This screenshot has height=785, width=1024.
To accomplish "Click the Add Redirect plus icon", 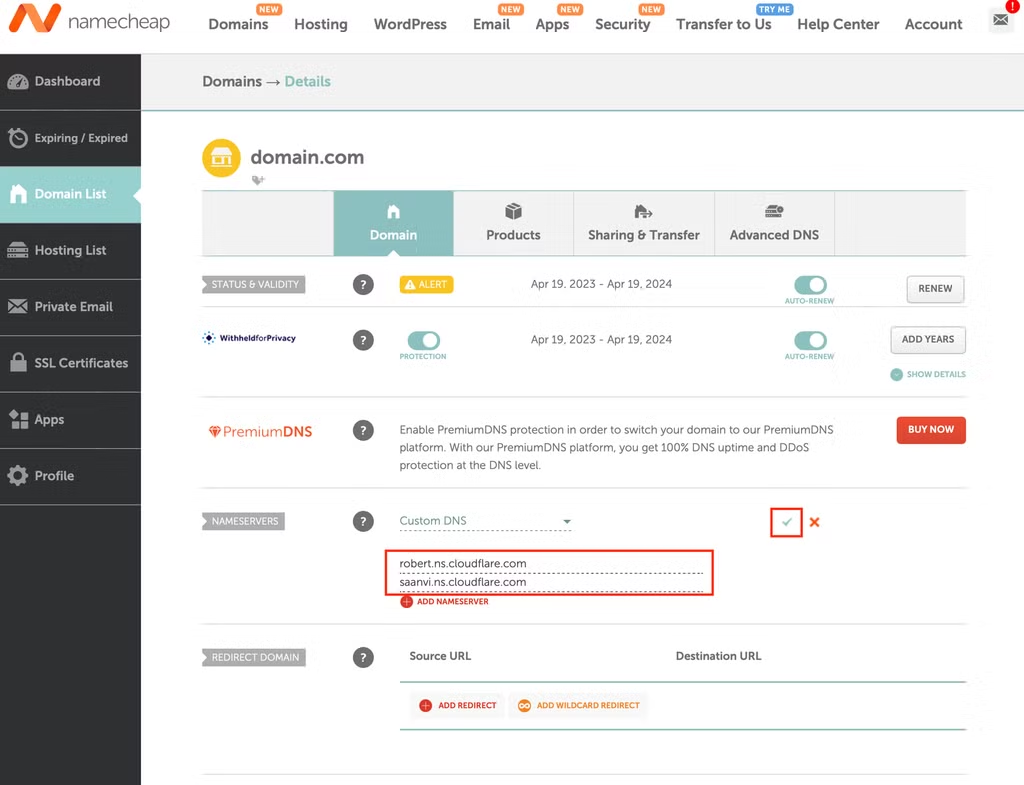I will (x=425, y=705).
